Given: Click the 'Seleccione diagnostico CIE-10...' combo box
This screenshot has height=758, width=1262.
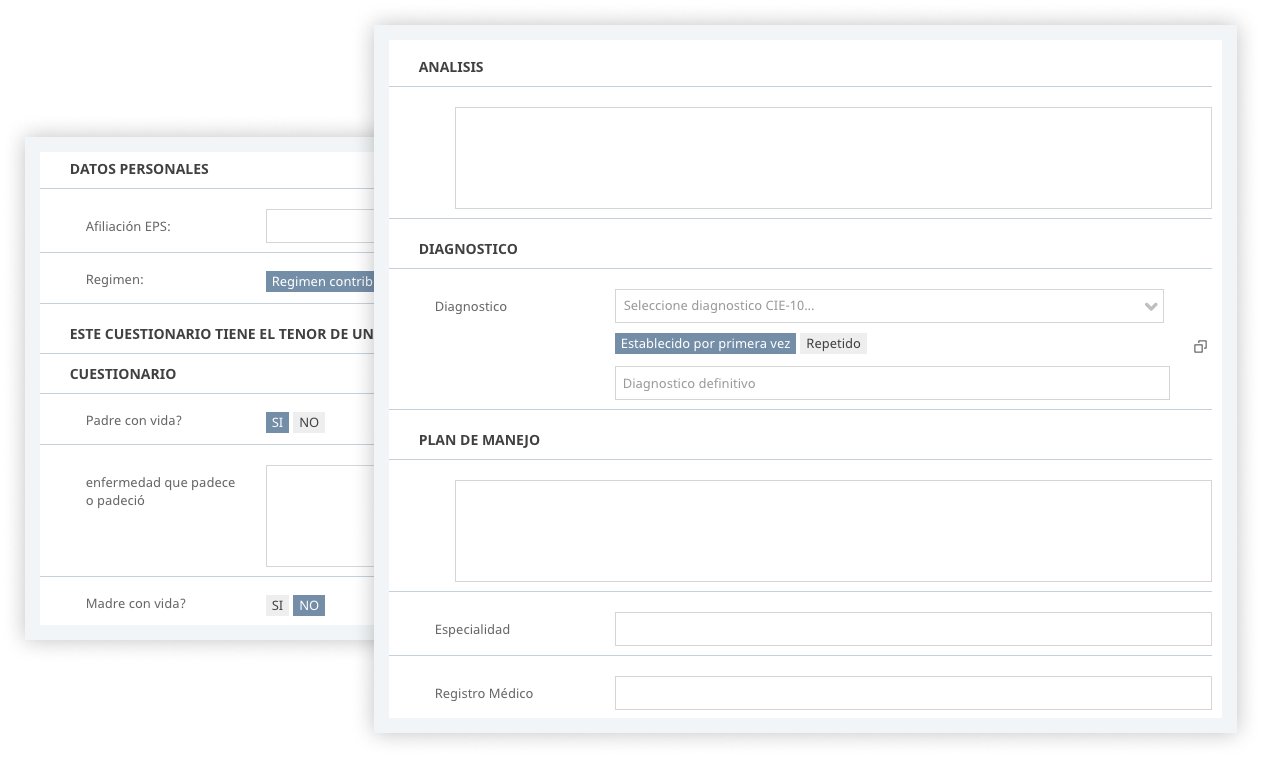Looking at the screenshot, I should (889, 306).
